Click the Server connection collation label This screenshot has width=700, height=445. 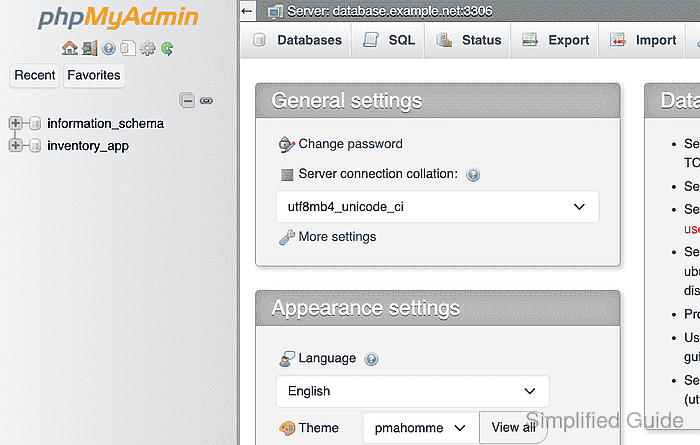click(x=378, y=174)
